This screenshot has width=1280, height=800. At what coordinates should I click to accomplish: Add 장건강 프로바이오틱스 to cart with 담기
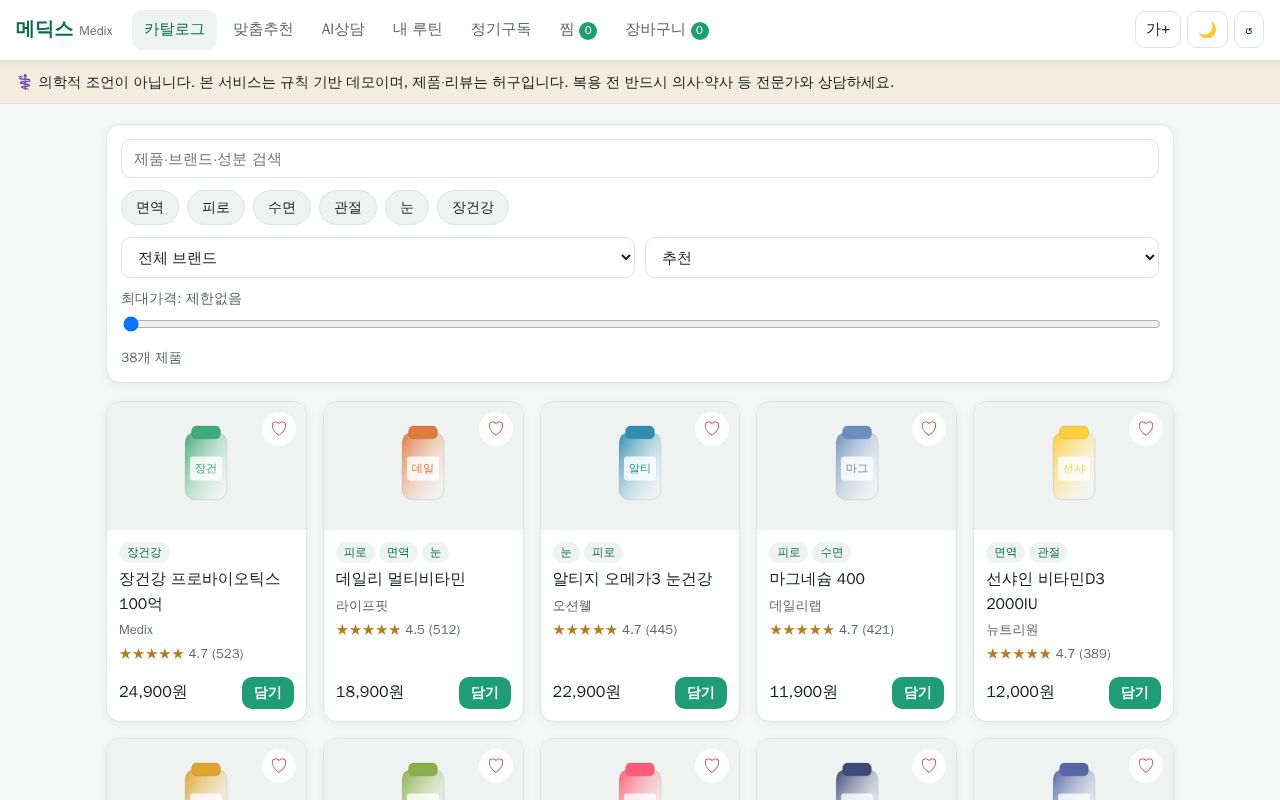point(268,693)
